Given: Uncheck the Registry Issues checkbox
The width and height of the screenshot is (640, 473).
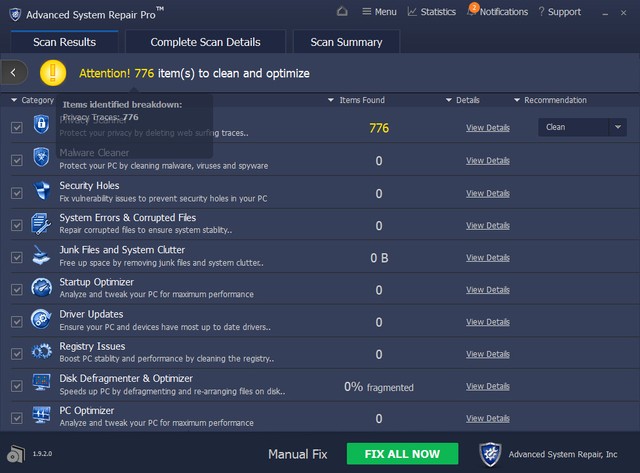Looking at the screenshot, I should click(x=17, y=354).
